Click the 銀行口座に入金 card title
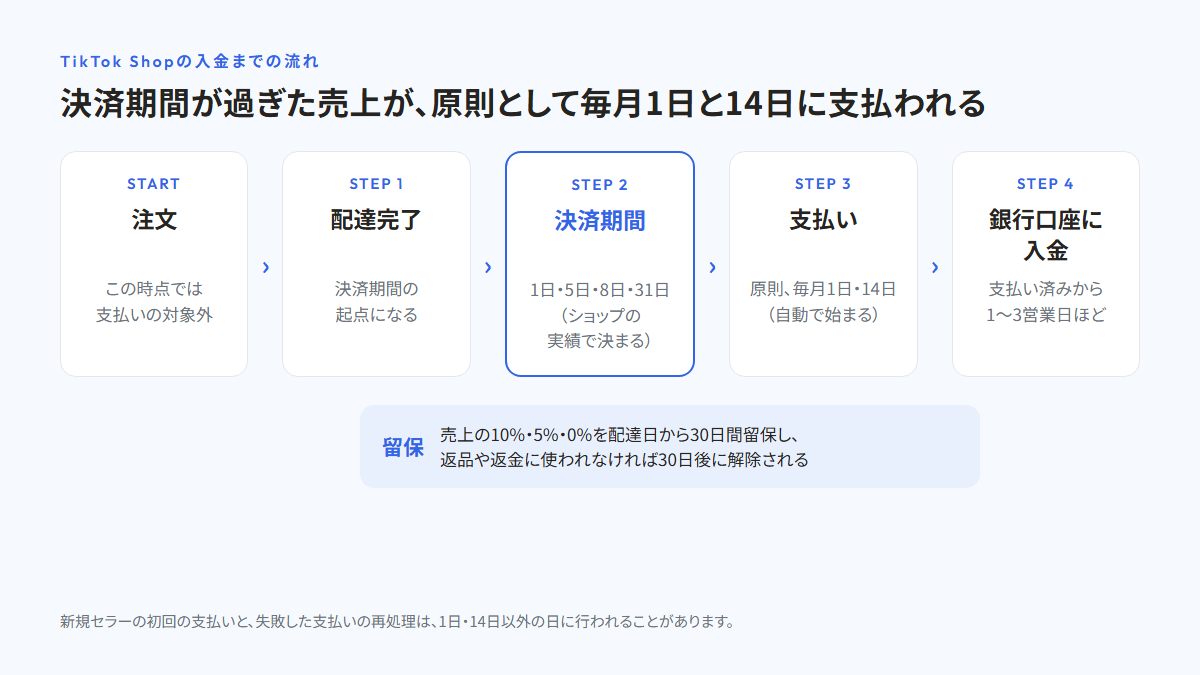 (x=1045, y=235)
